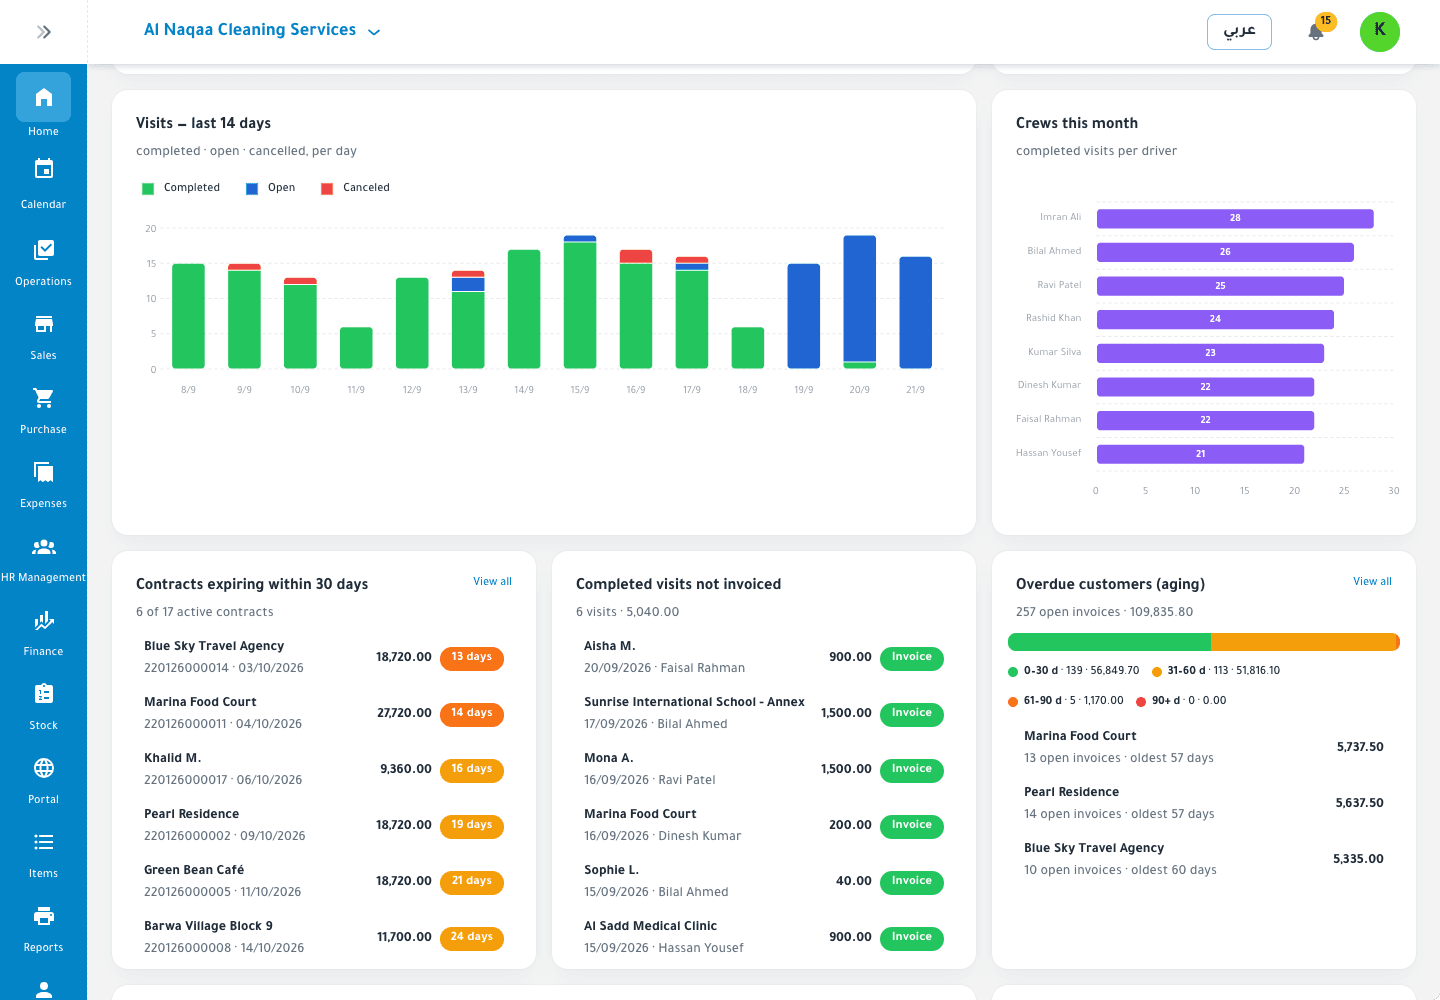The width and height of the screenshot is (1440, 1000).
Task: Open Pearl Residence overdue customer row
Action: [x=1204, y=803]
